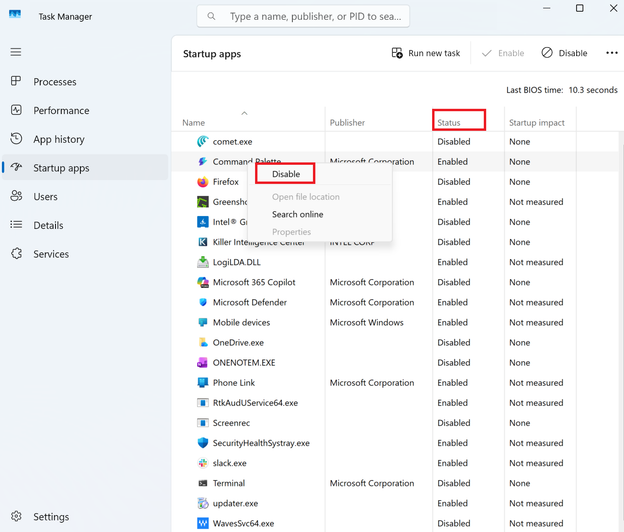Click the Startup apps page heading

(212, 54)
